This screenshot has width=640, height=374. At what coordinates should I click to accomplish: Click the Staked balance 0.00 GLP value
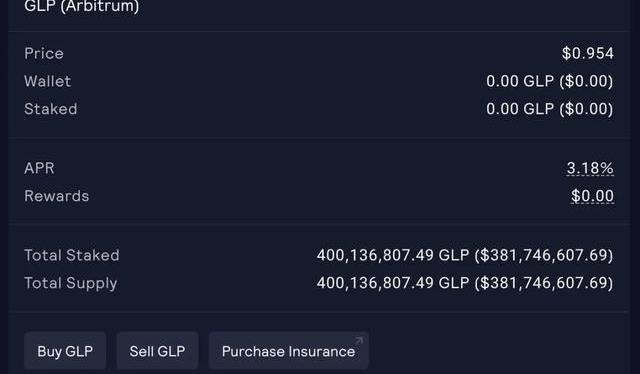(549, 109)
